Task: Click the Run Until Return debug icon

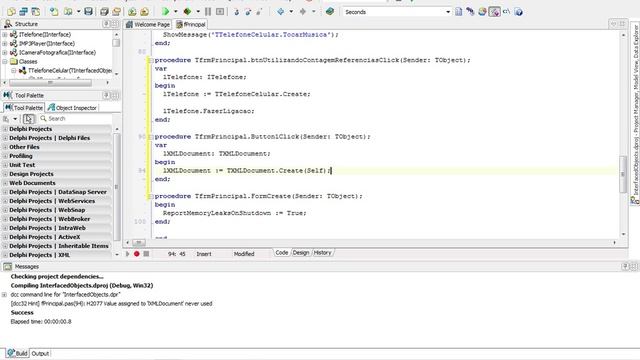Action: pyautogui.click(x=259, y=12)
